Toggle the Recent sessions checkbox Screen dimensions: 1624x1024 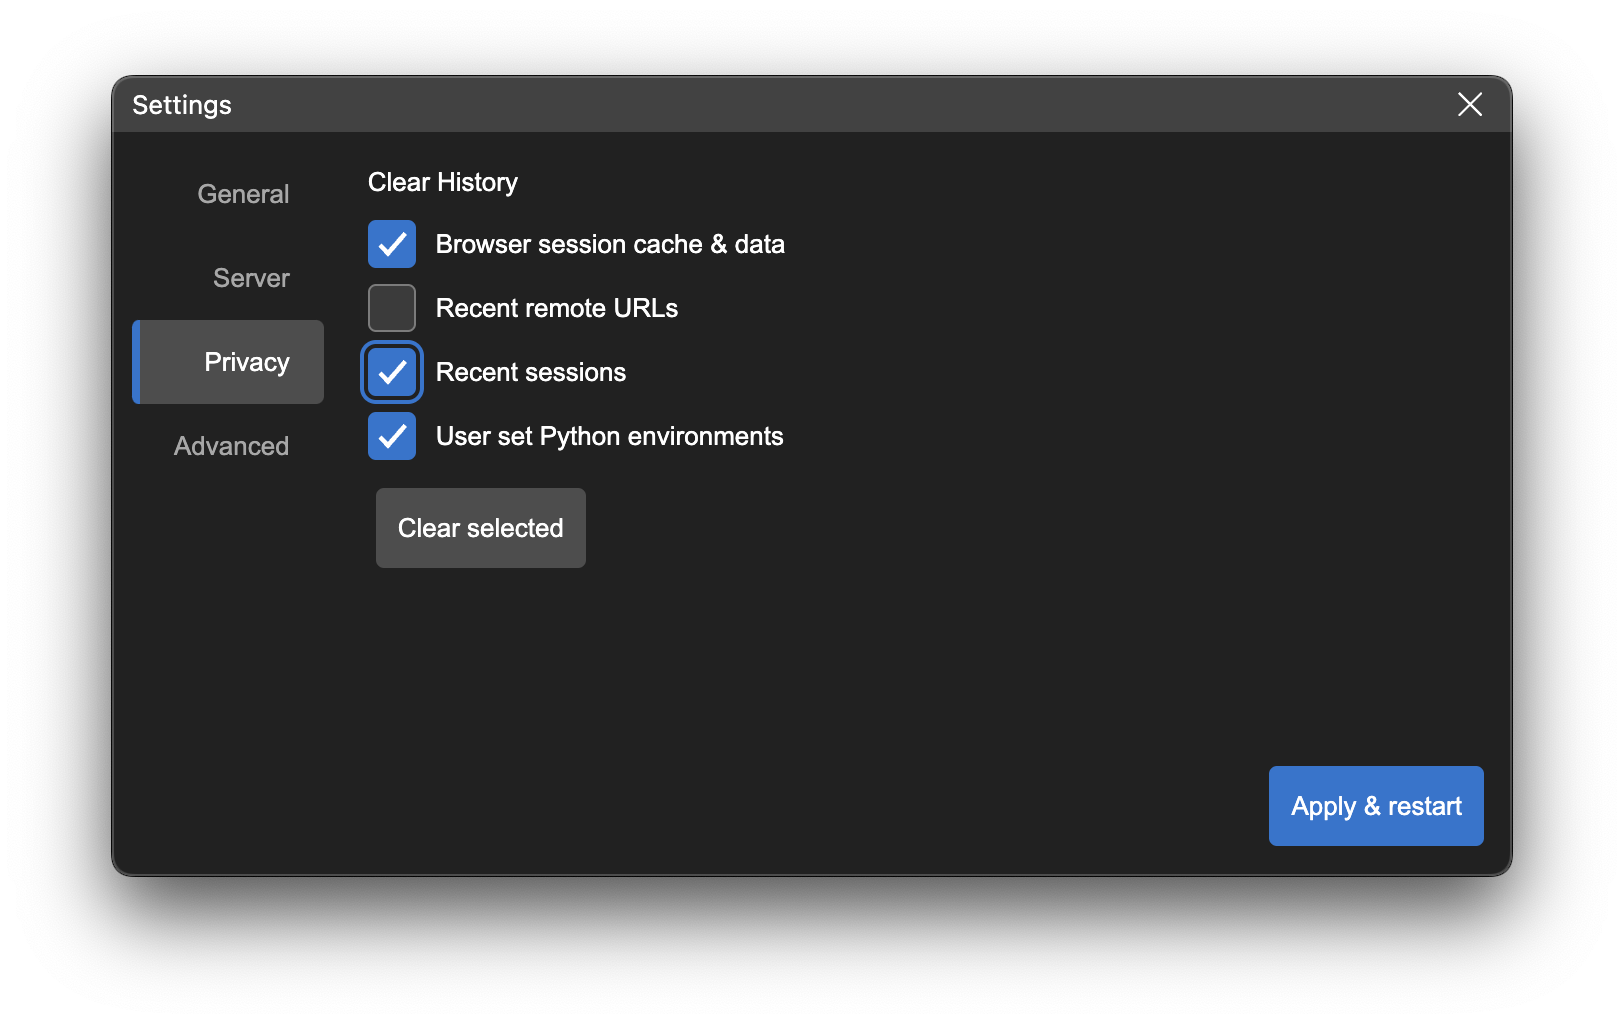tap(391, 371)
